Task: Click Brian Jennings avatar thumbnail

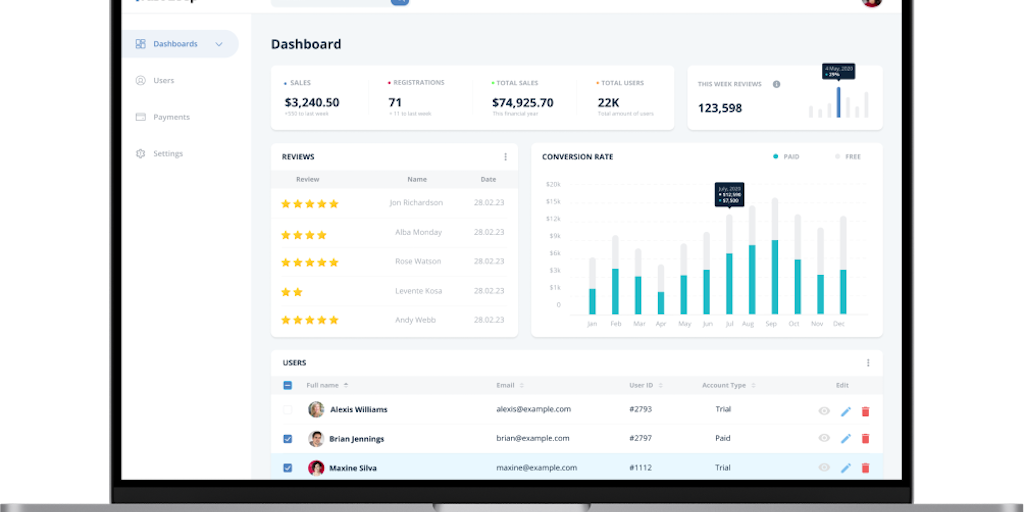Action: [x=316, y=439]
